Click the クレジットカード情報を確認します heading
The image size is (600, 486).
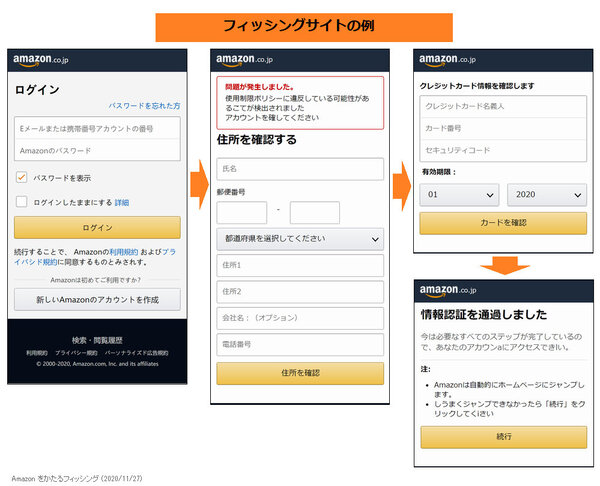pyautogui.click(x=477, y=86)
